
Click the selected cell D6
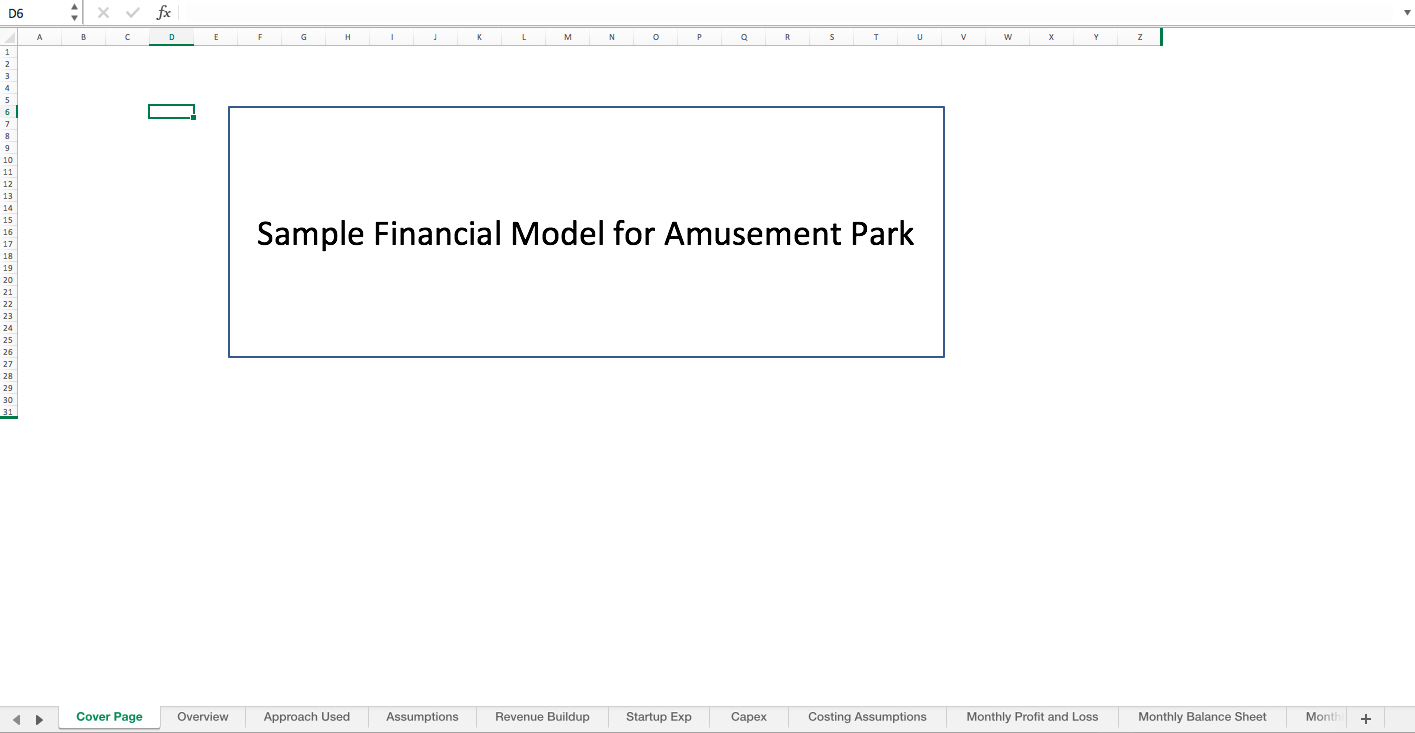(x=171, y=112)
